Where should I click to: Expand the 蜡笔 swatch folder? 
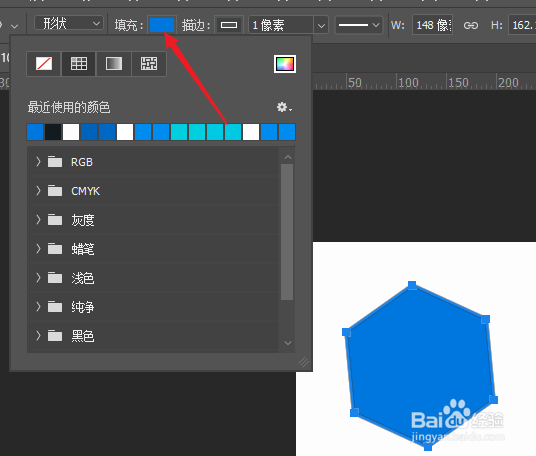pyautogui.click(x=38, y=249)
